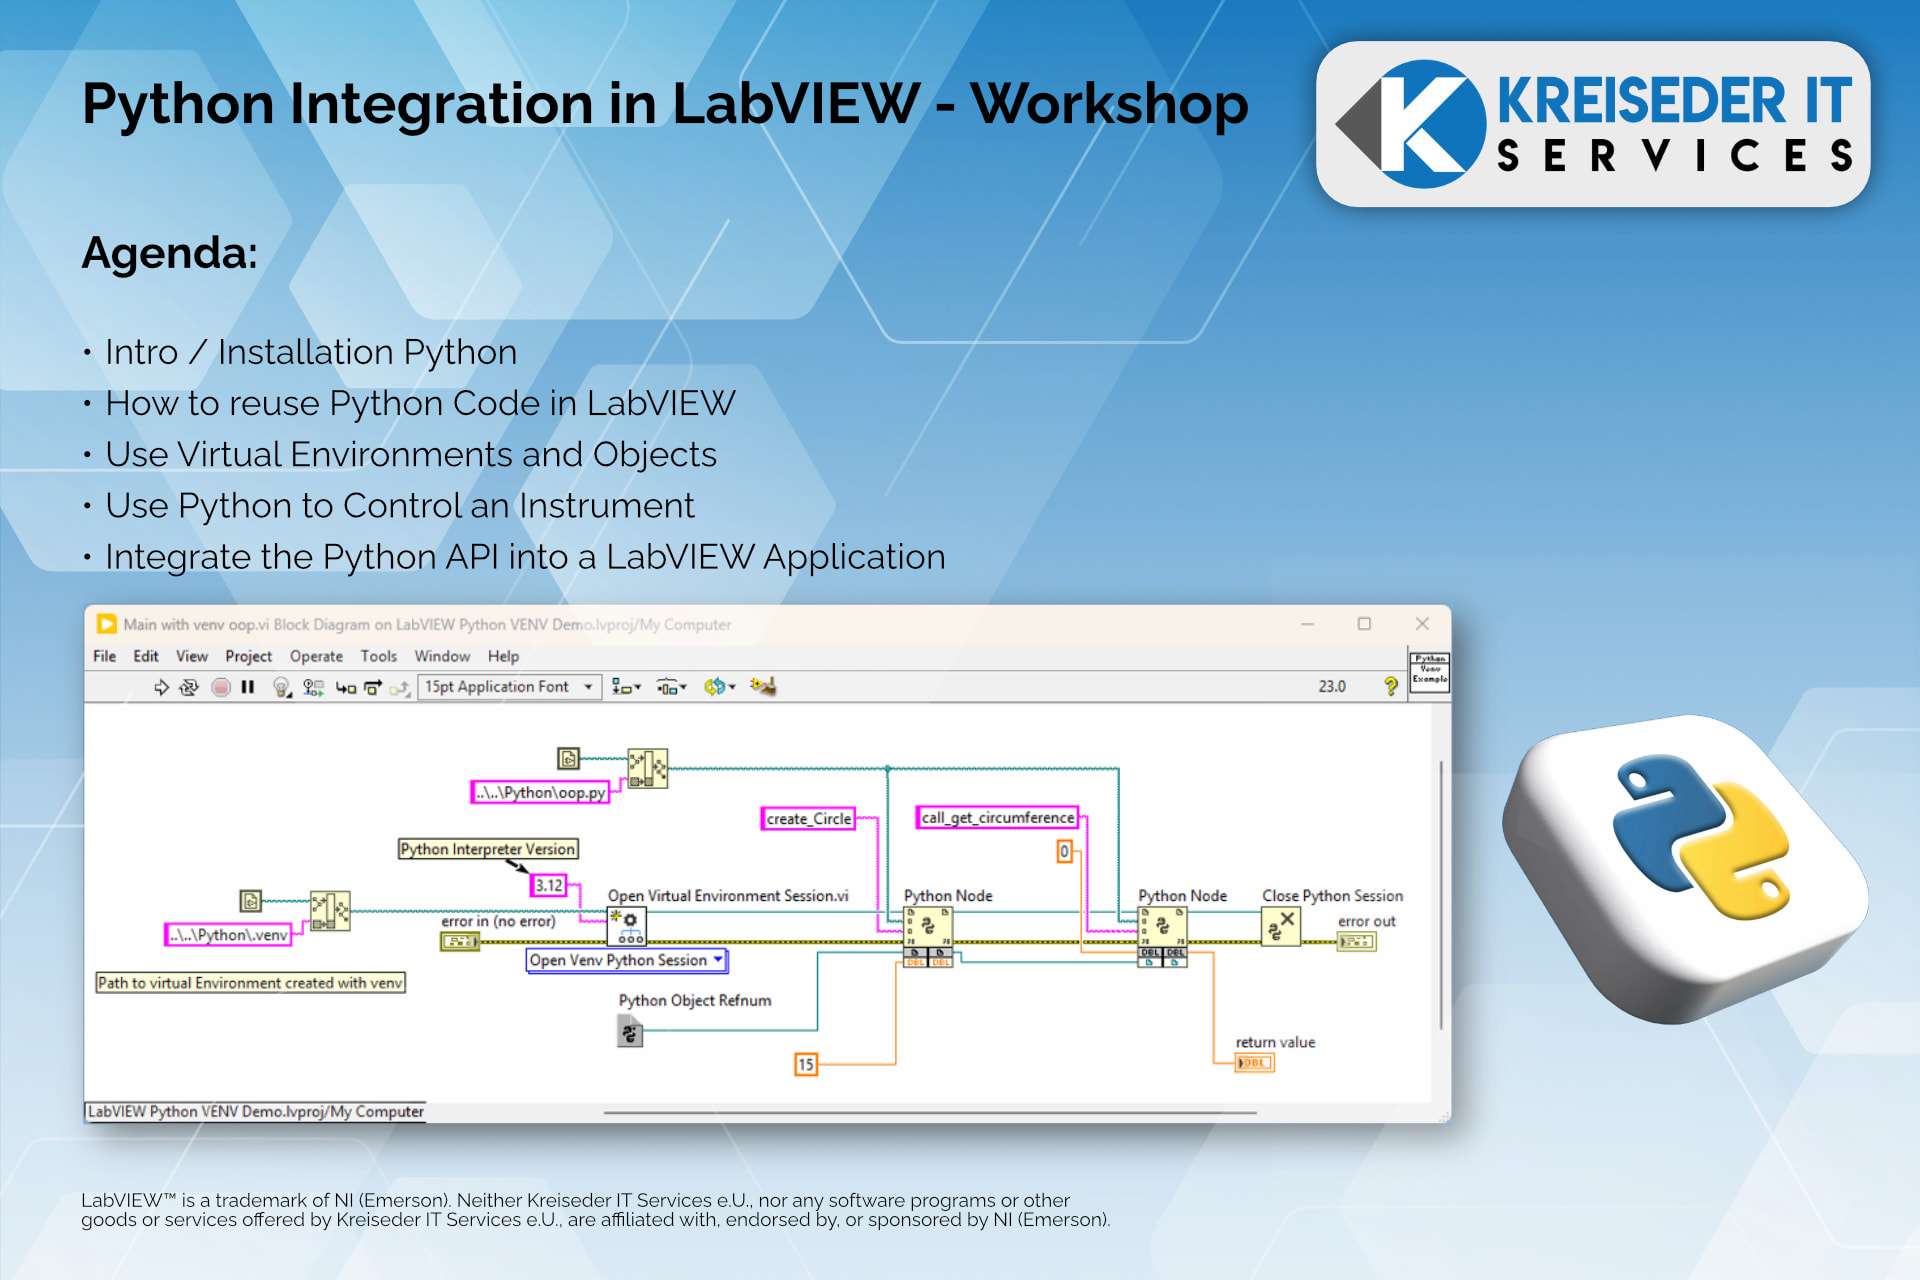The image size is (1920, 1280).
Task: Click the Python Interpreter Version label
Action: (x=488, y=849)
